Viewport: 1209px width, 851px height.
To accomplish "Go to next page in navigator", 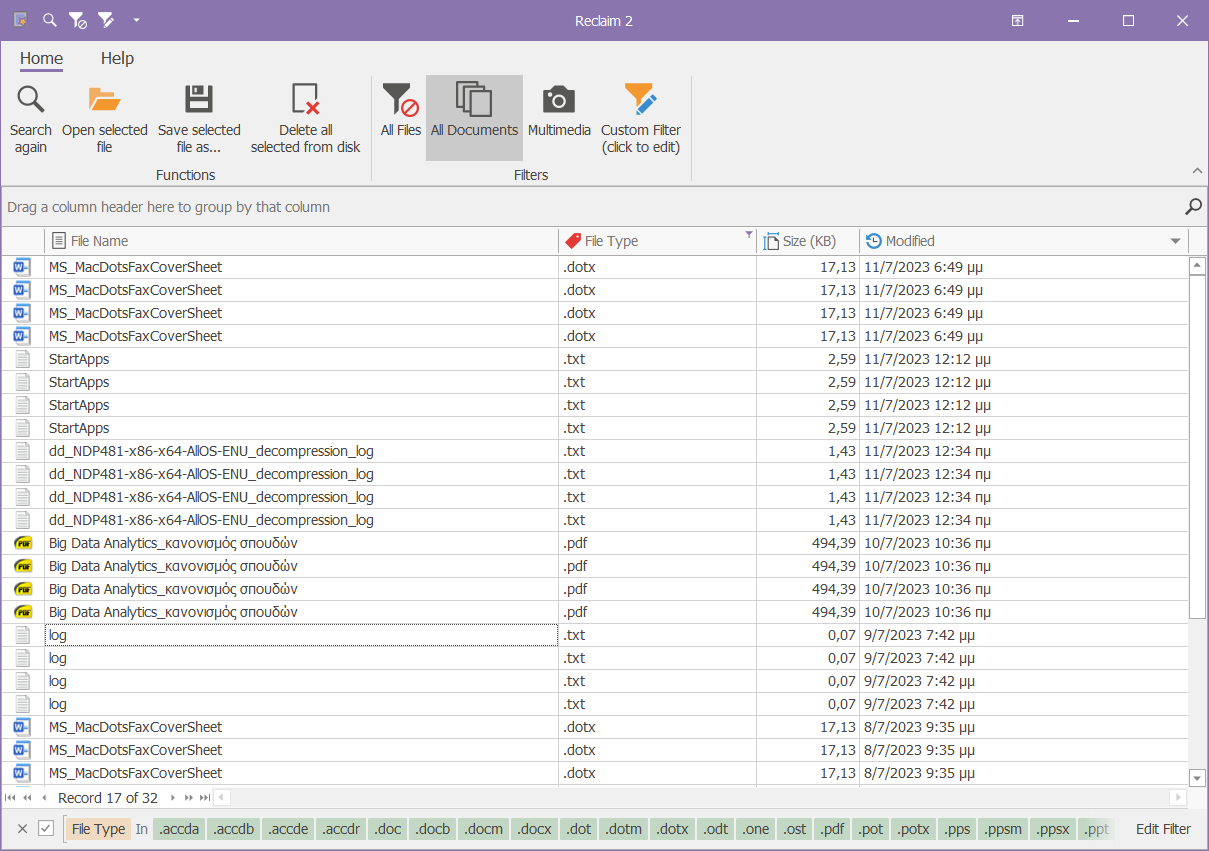I will (188, 798).
